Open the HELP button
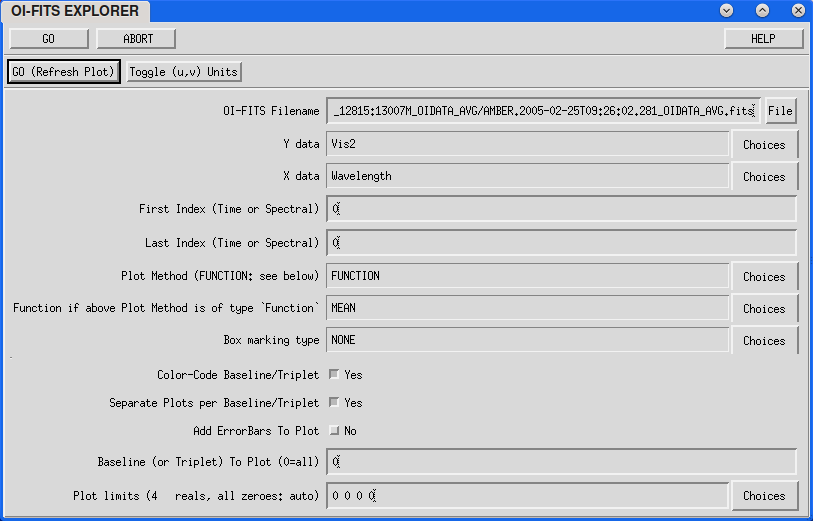Image resolution: width=813 pixels, height=521 pixels. (x=763, y=39)
